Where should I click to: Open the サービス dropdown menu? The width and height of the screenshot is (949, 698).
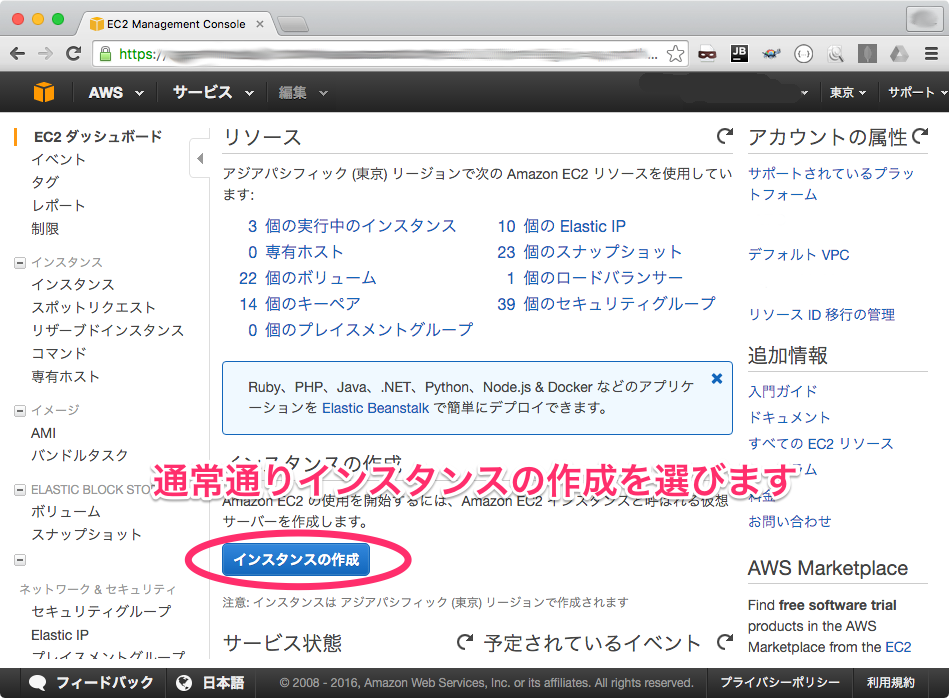(213, 93)
